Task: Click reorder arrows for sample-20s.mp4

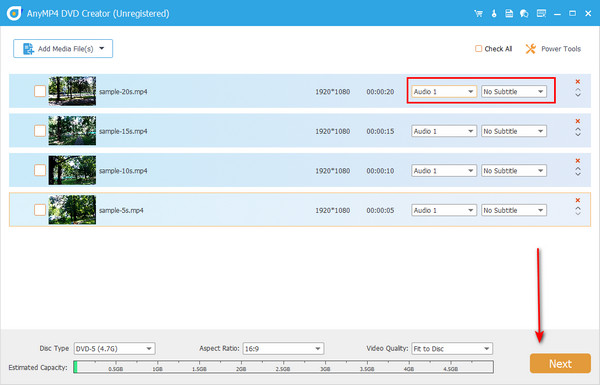Action: pyautogui.click(x=578, y=93)
